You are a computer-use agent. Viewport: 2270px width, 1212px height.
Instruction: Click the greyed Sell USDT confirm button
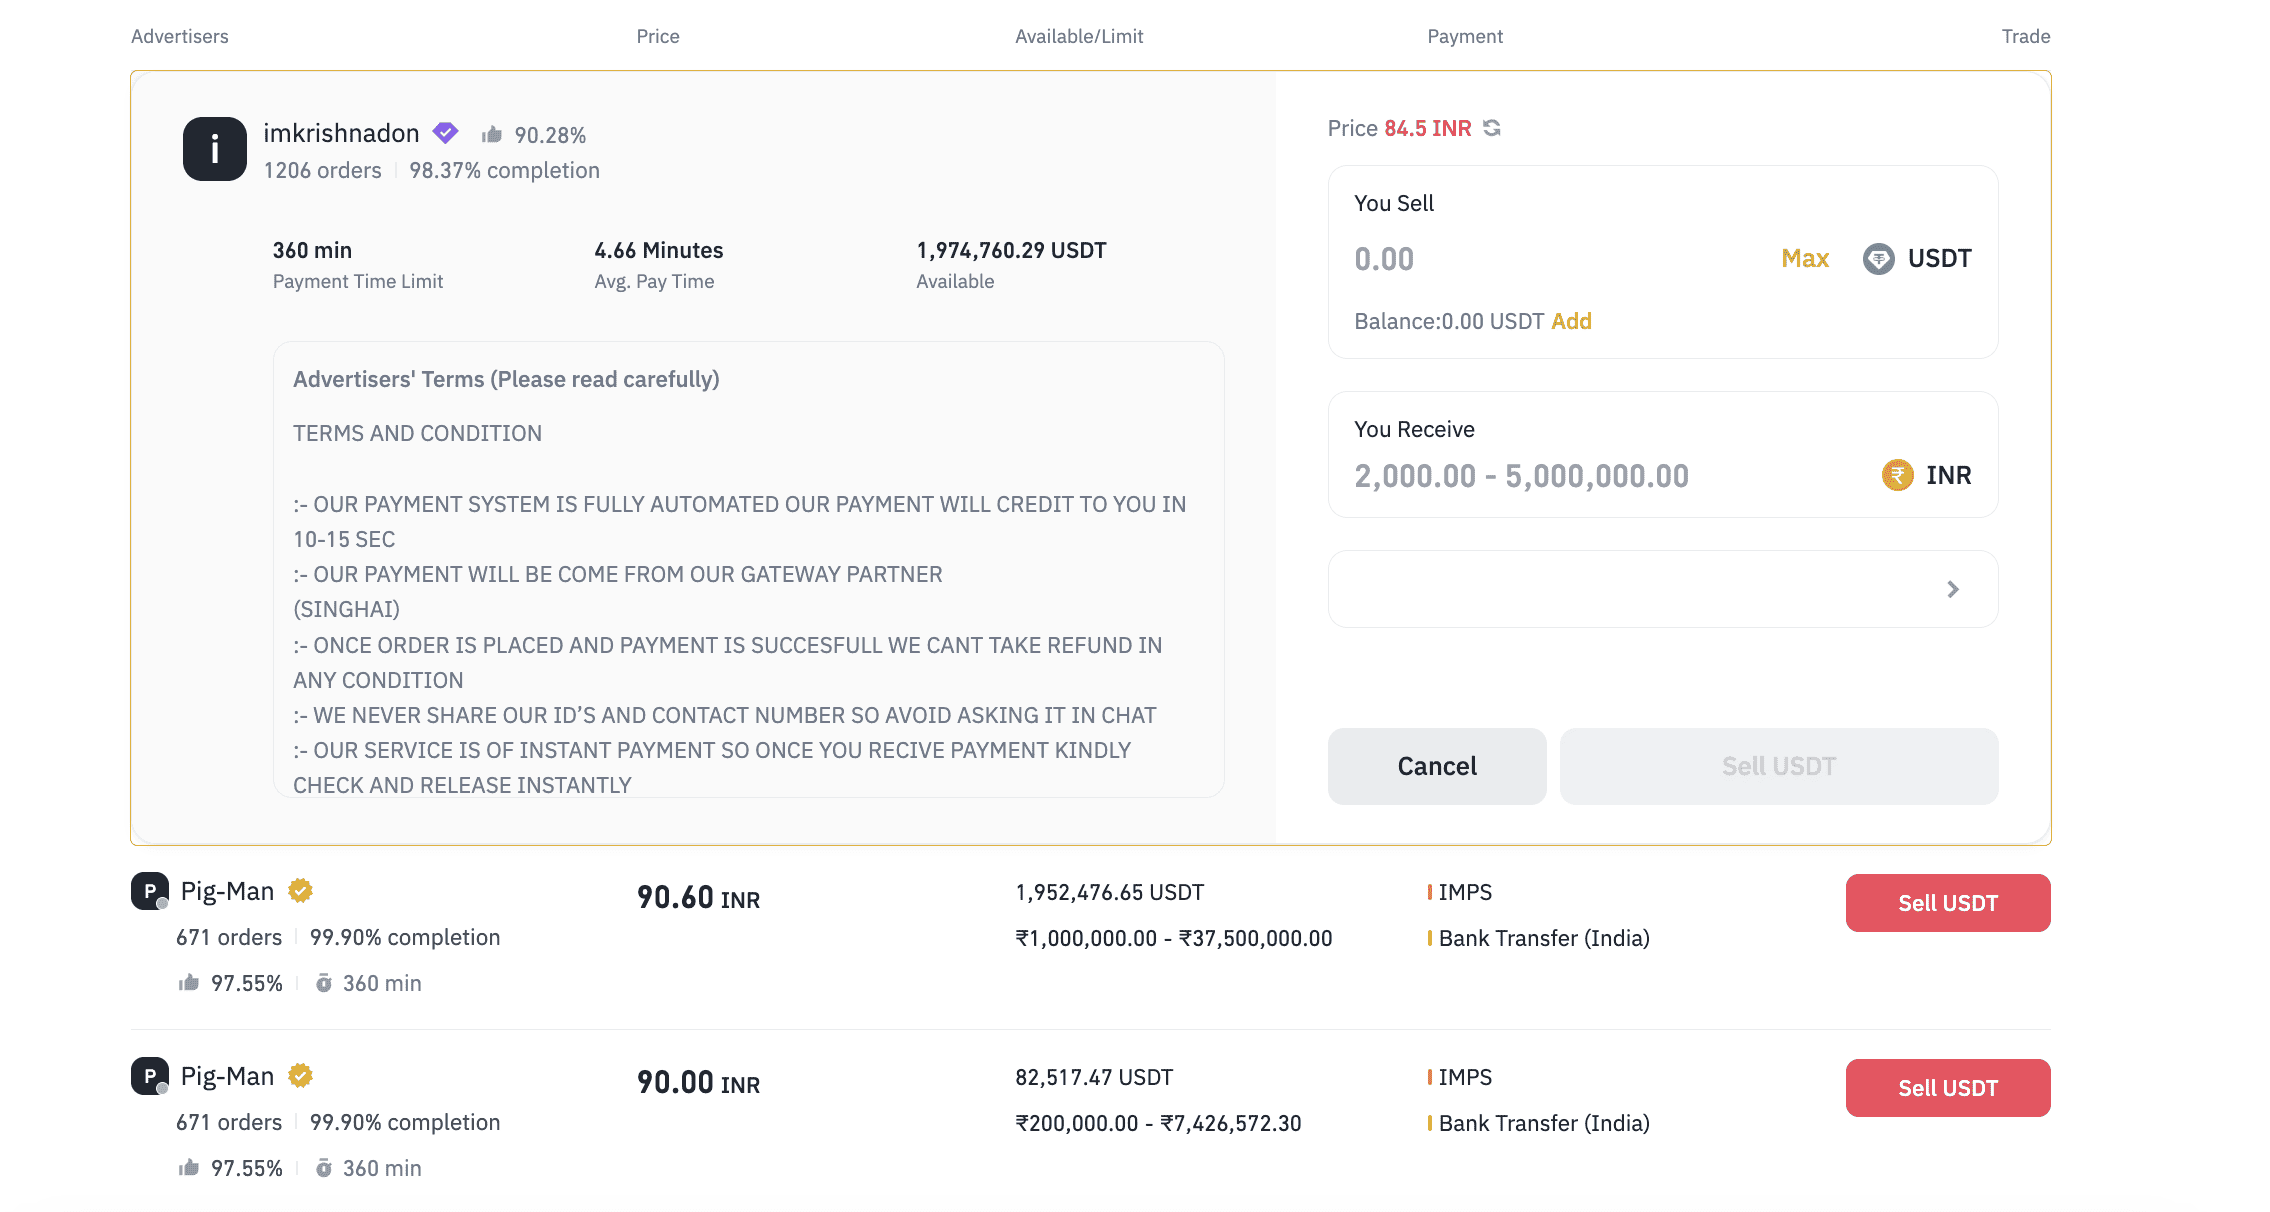coord(1778,766)
